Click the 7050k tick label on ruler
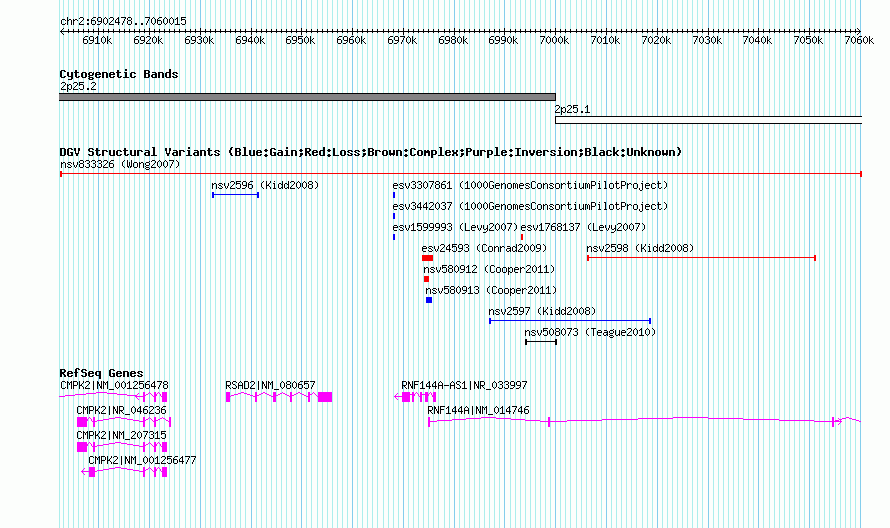The height and width of the screenshot is (528, 890). click(808, 40)
